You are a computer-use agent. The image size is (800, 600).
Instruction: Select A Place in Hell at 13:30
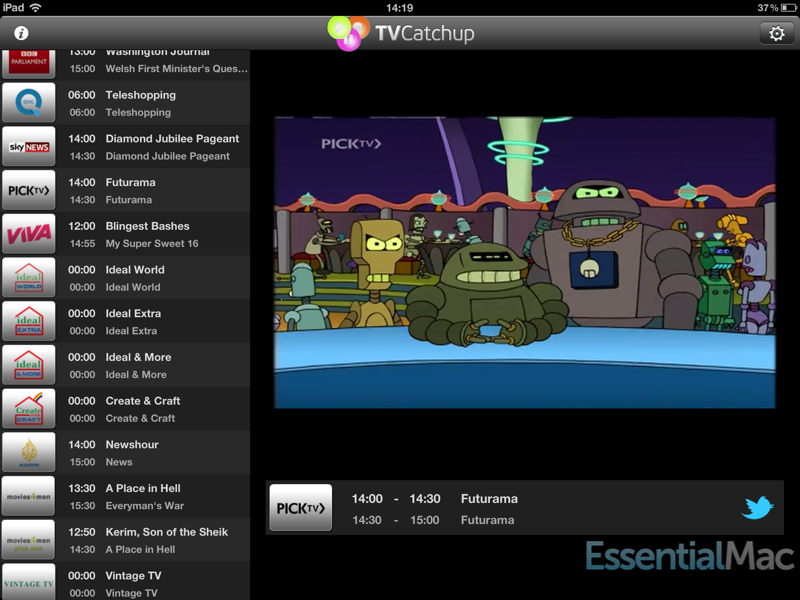(x=143, y=489)
